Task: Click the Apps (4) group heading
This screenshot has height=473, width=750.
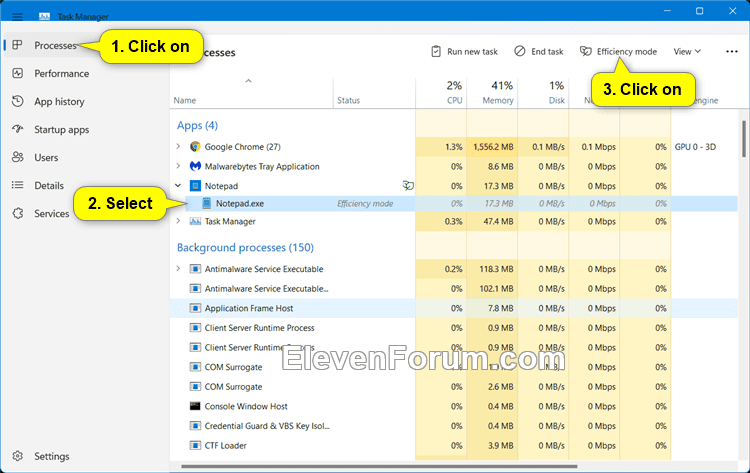Action: [x=197, y=125]
